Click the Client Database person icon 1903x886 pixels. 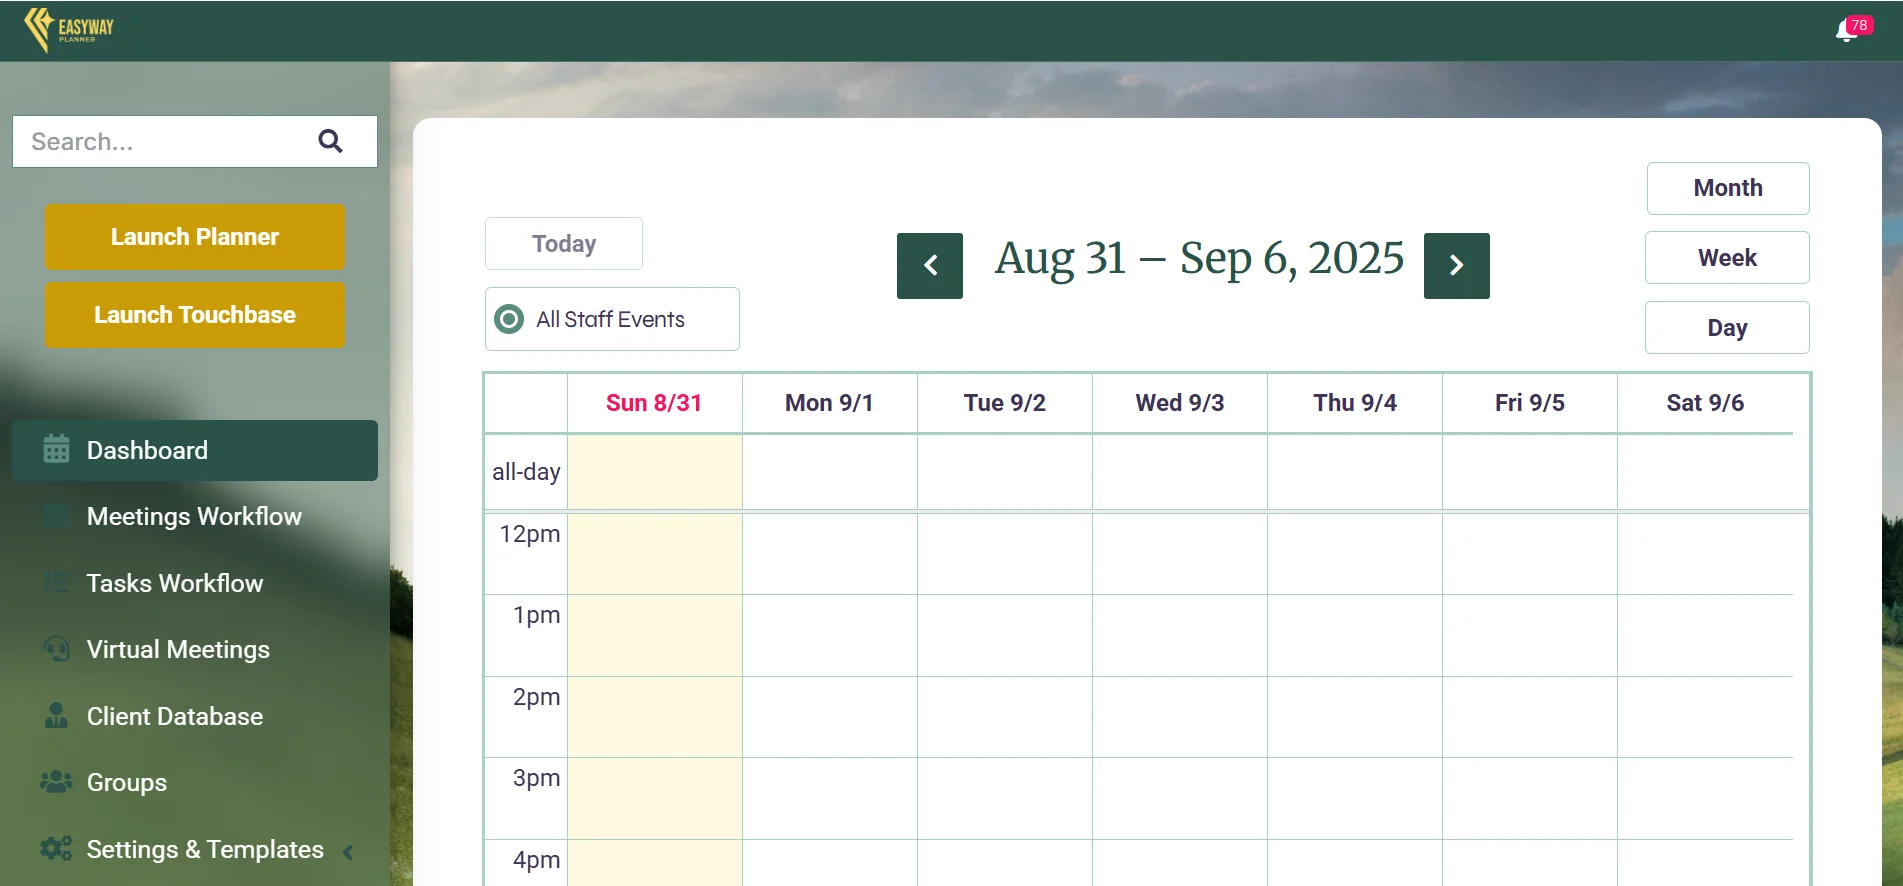pos(57,716)
